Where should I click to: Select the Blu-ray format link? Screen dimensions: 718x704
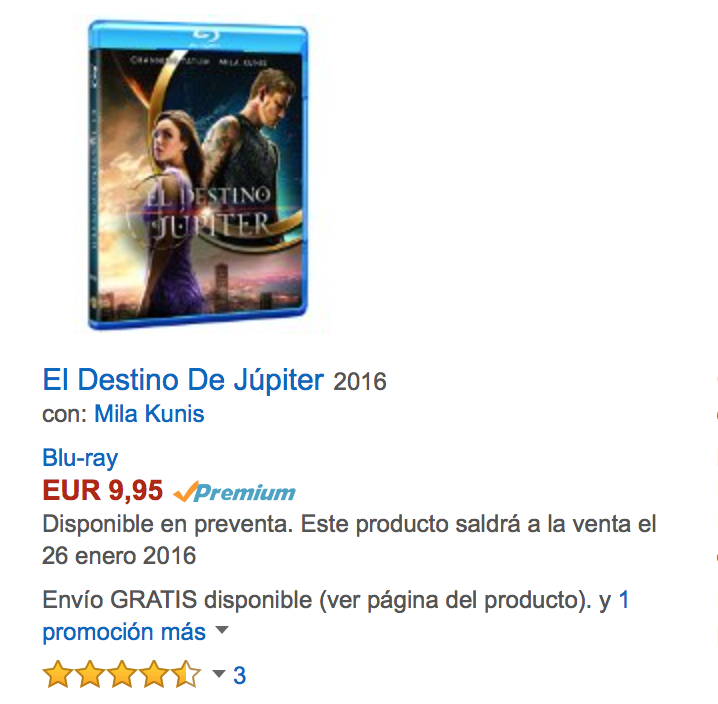[80, 458]
